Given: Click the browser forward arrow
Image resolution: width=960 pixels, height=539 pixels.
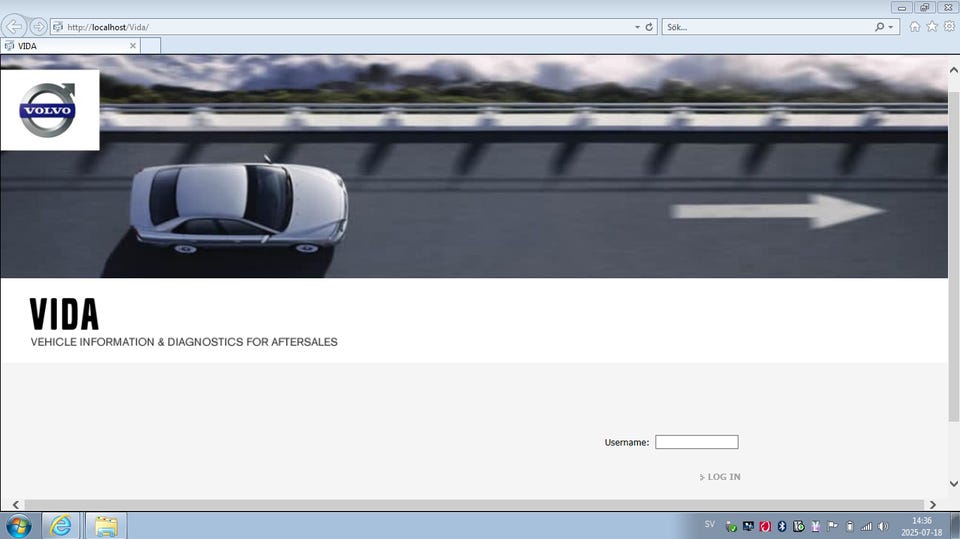Looking at the screenshot, I should (x=38, y=27).
